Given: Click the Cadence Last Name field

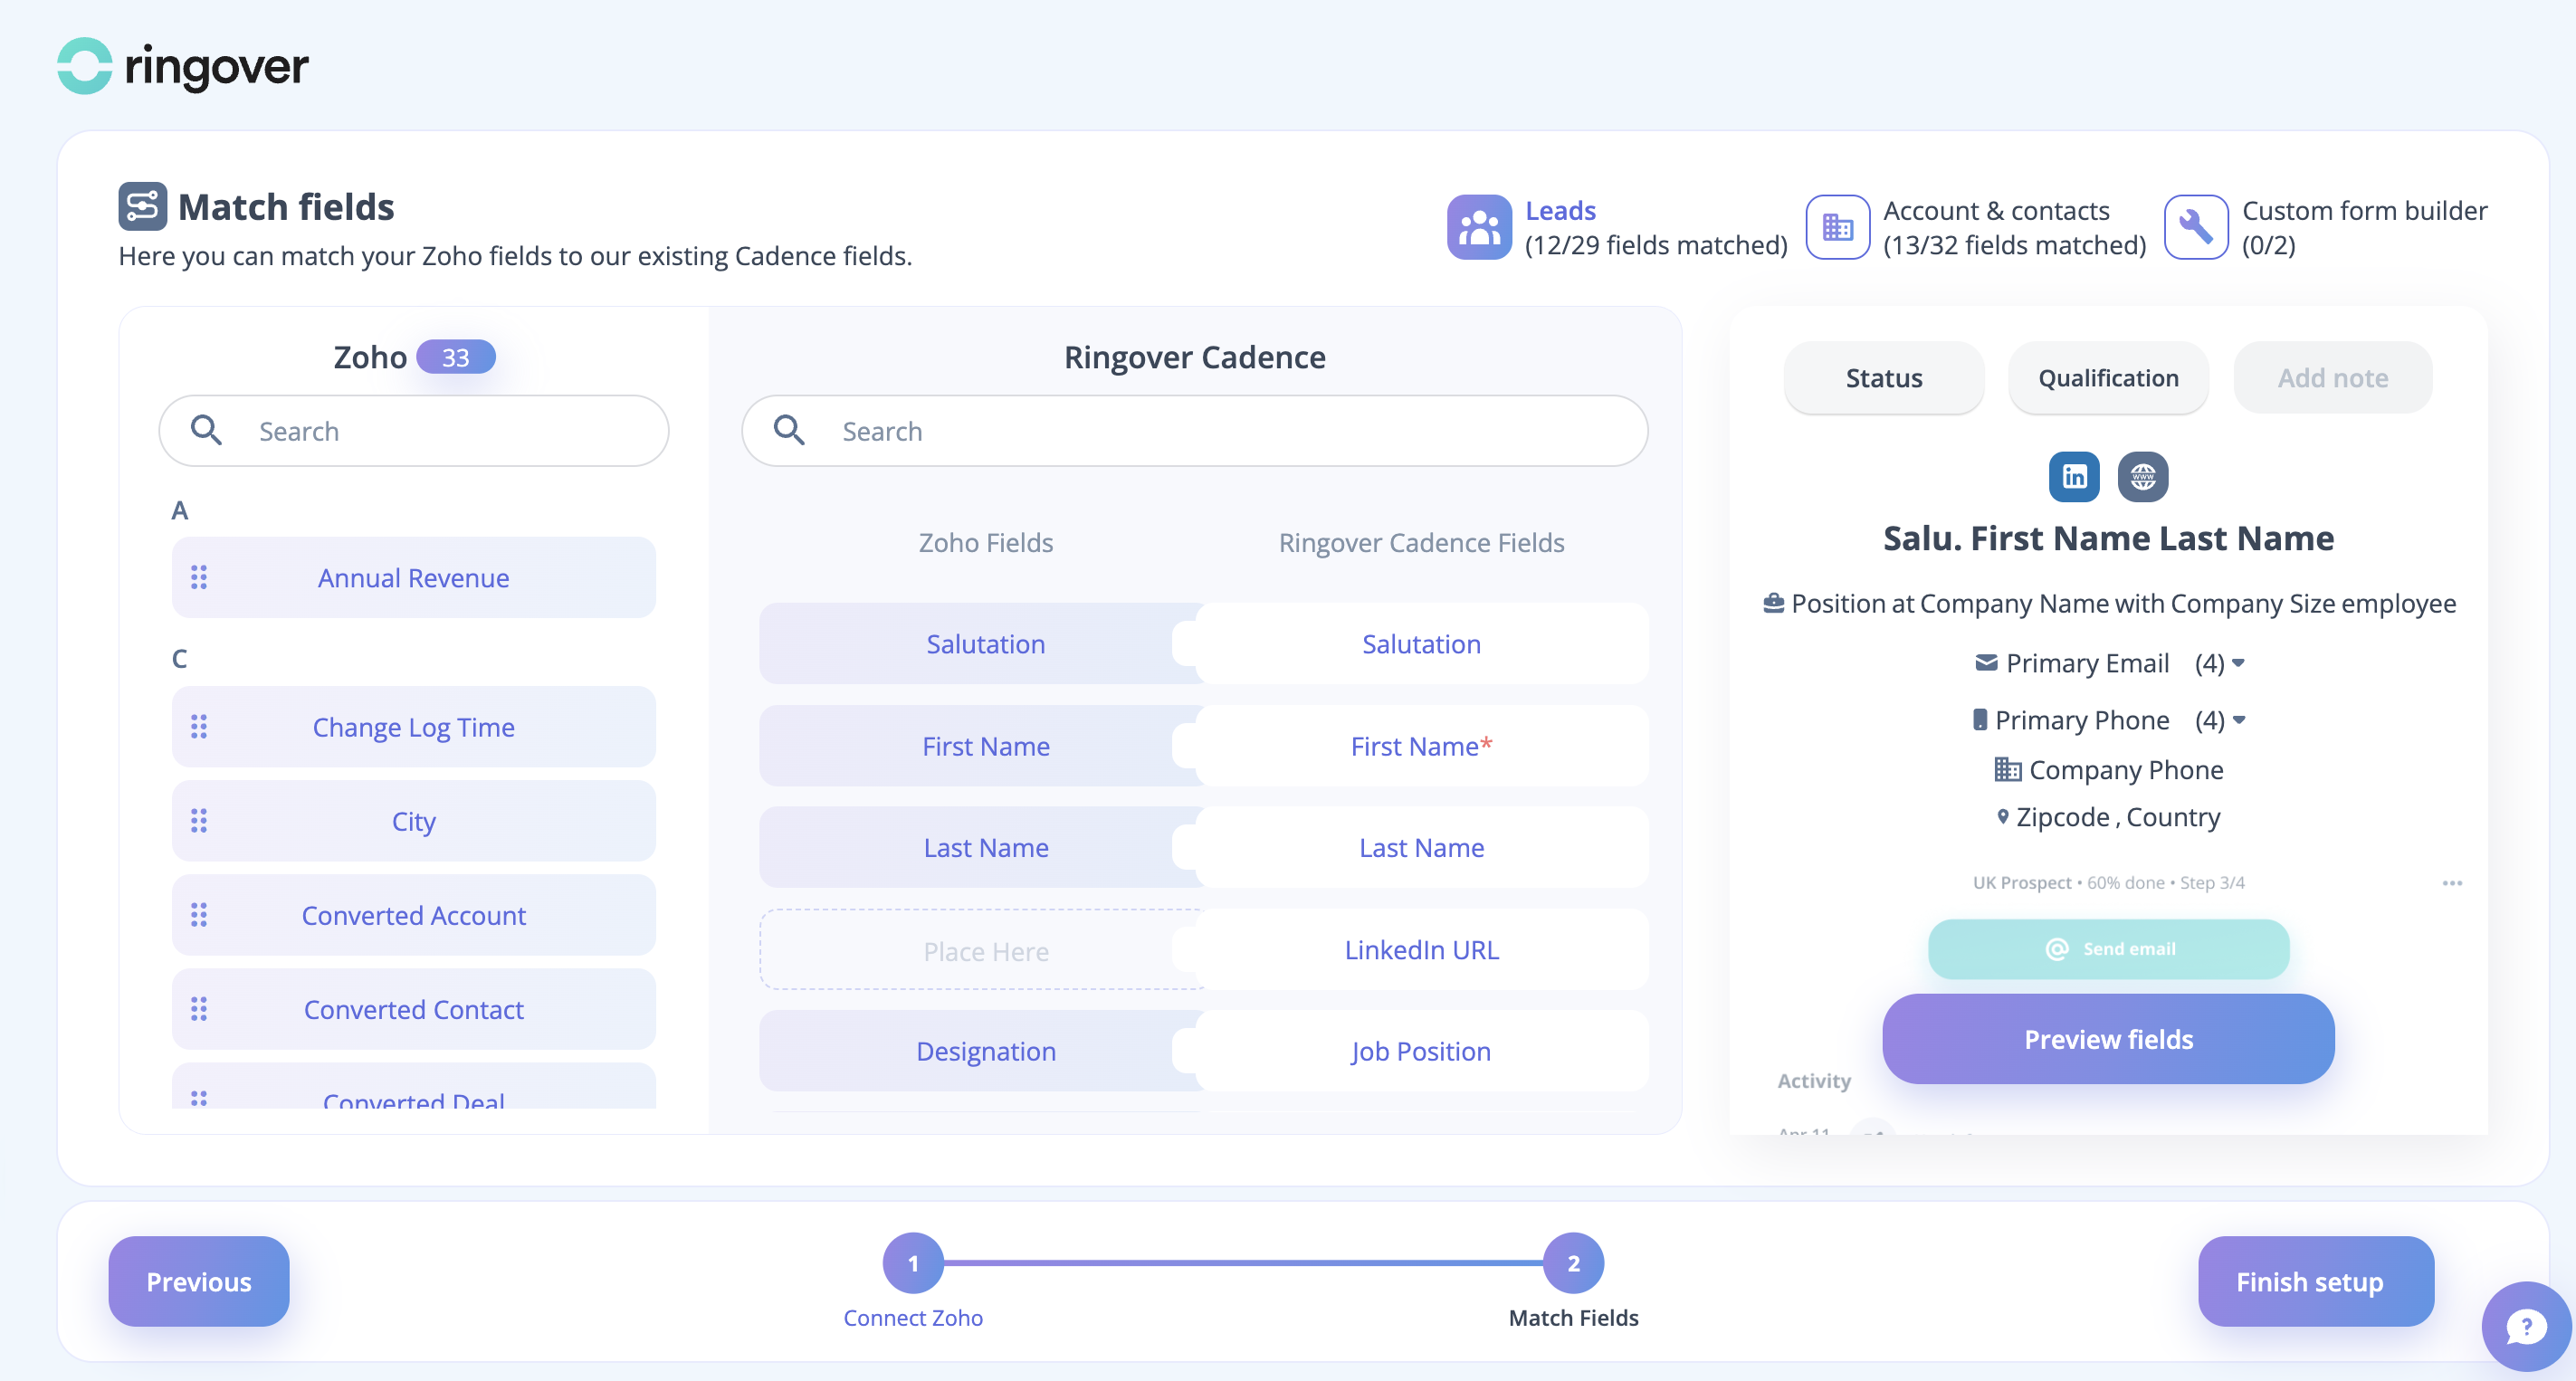Looking at the screenshot, I should click(1421, 847).
